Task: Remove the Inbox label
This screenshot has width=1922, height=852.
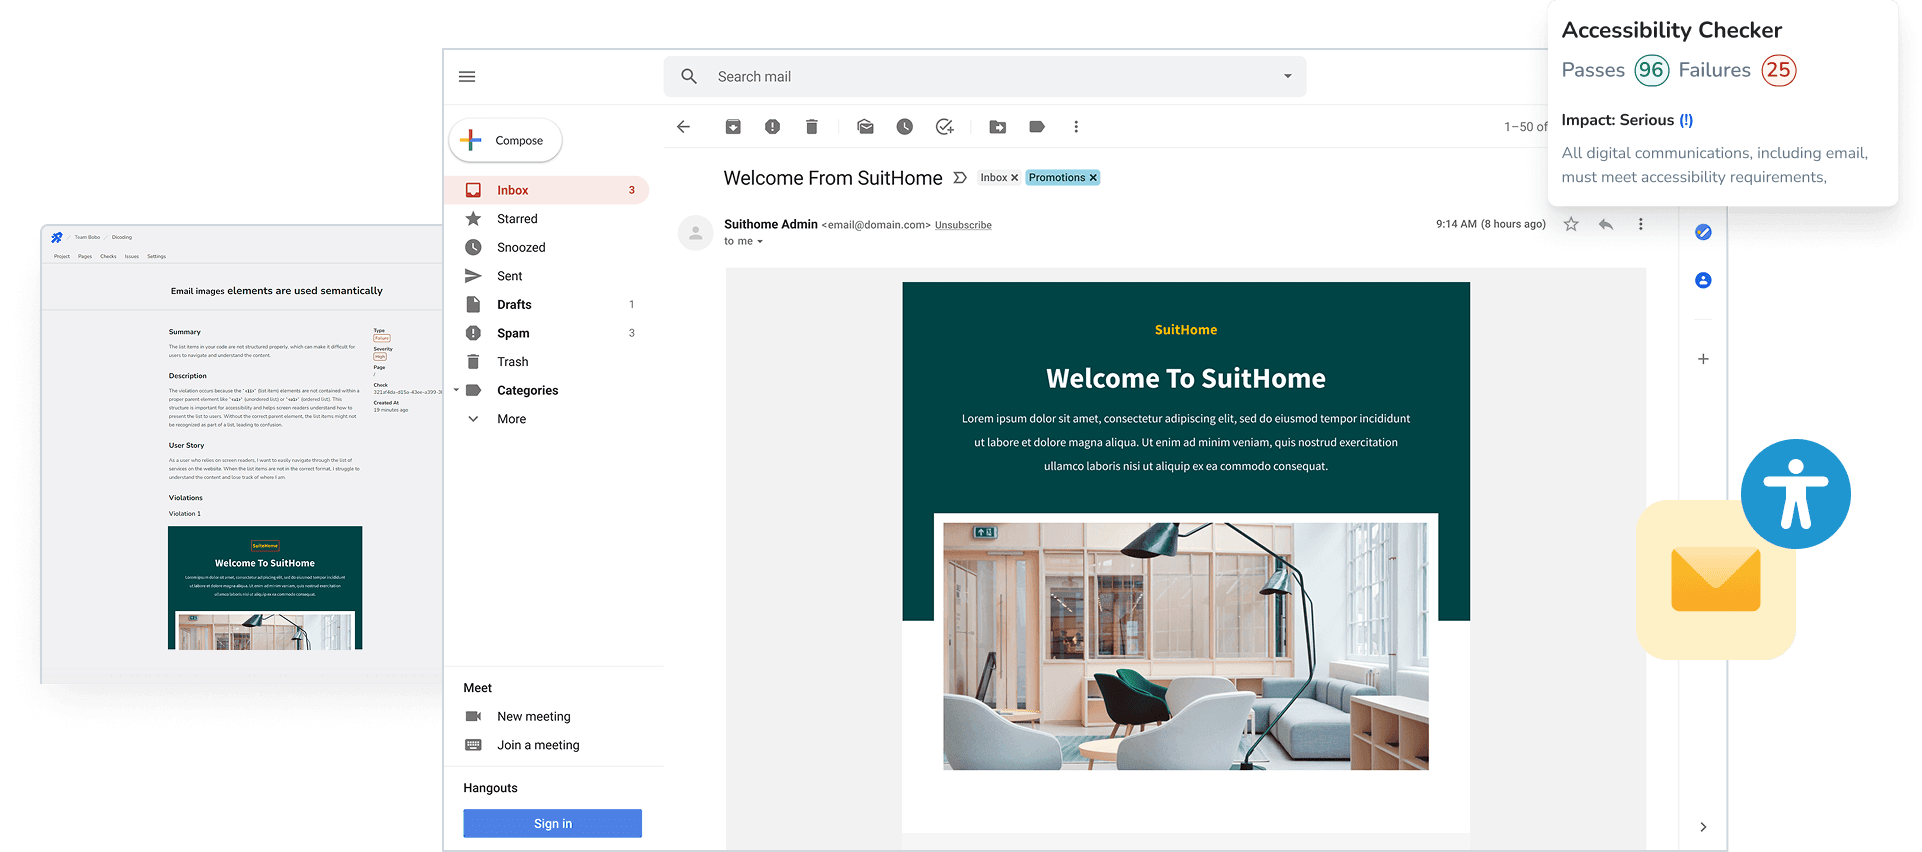Action: tap(1014, 178)
